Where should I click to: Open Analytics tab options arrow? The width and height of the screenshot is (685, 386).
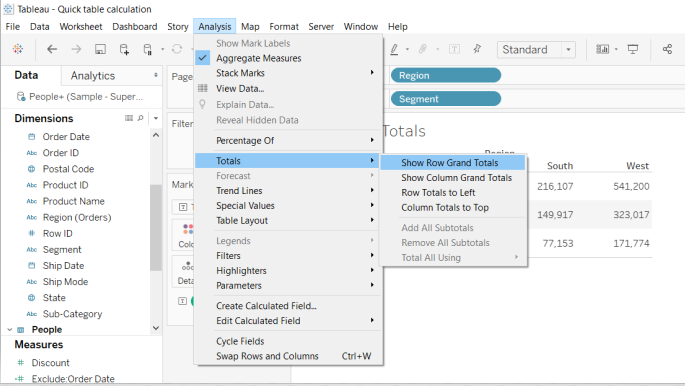click(x=156, y=75)
